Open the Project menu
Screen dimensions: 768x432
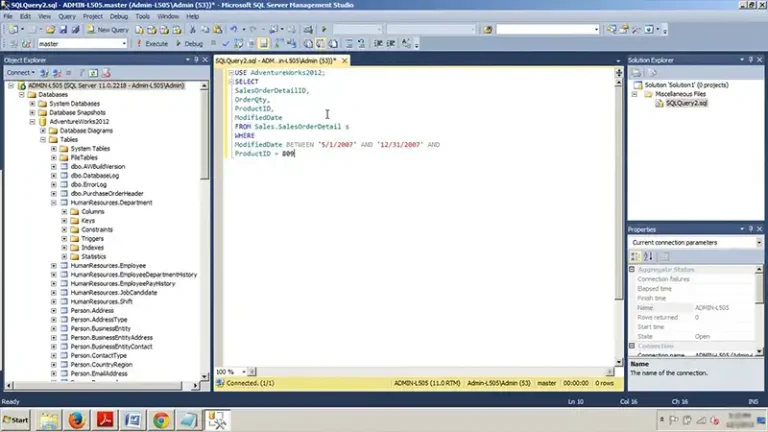(93, 16)
